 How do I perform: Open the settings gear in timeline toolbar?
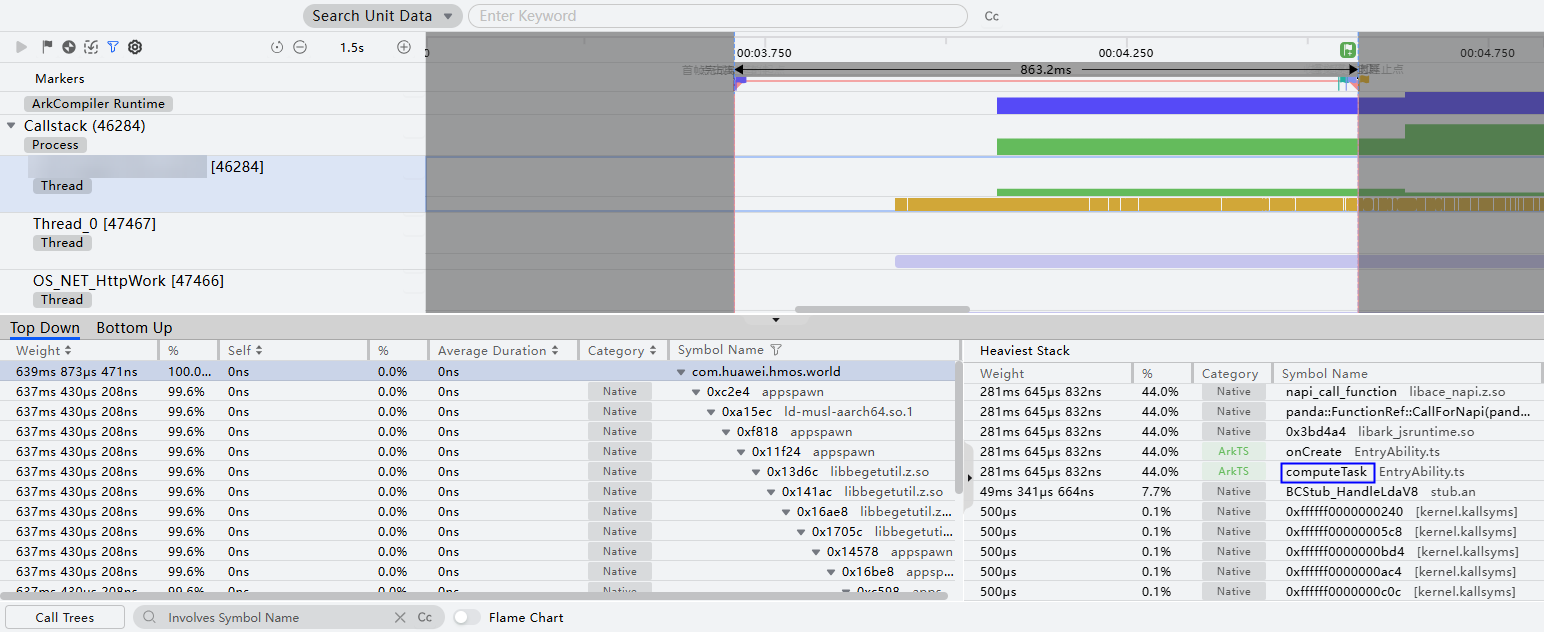coord(135,47)
